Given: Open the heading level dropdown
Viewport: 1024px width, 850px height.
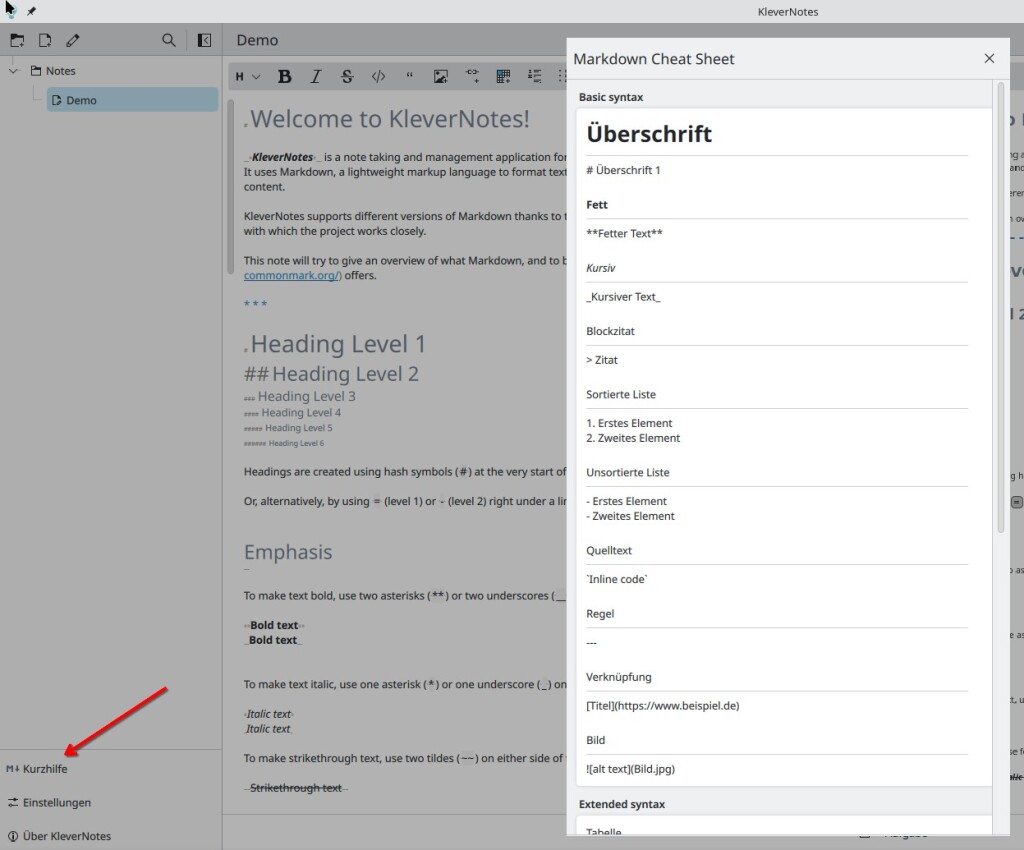Looking at the screenshot, I should [x=248, y=76].
